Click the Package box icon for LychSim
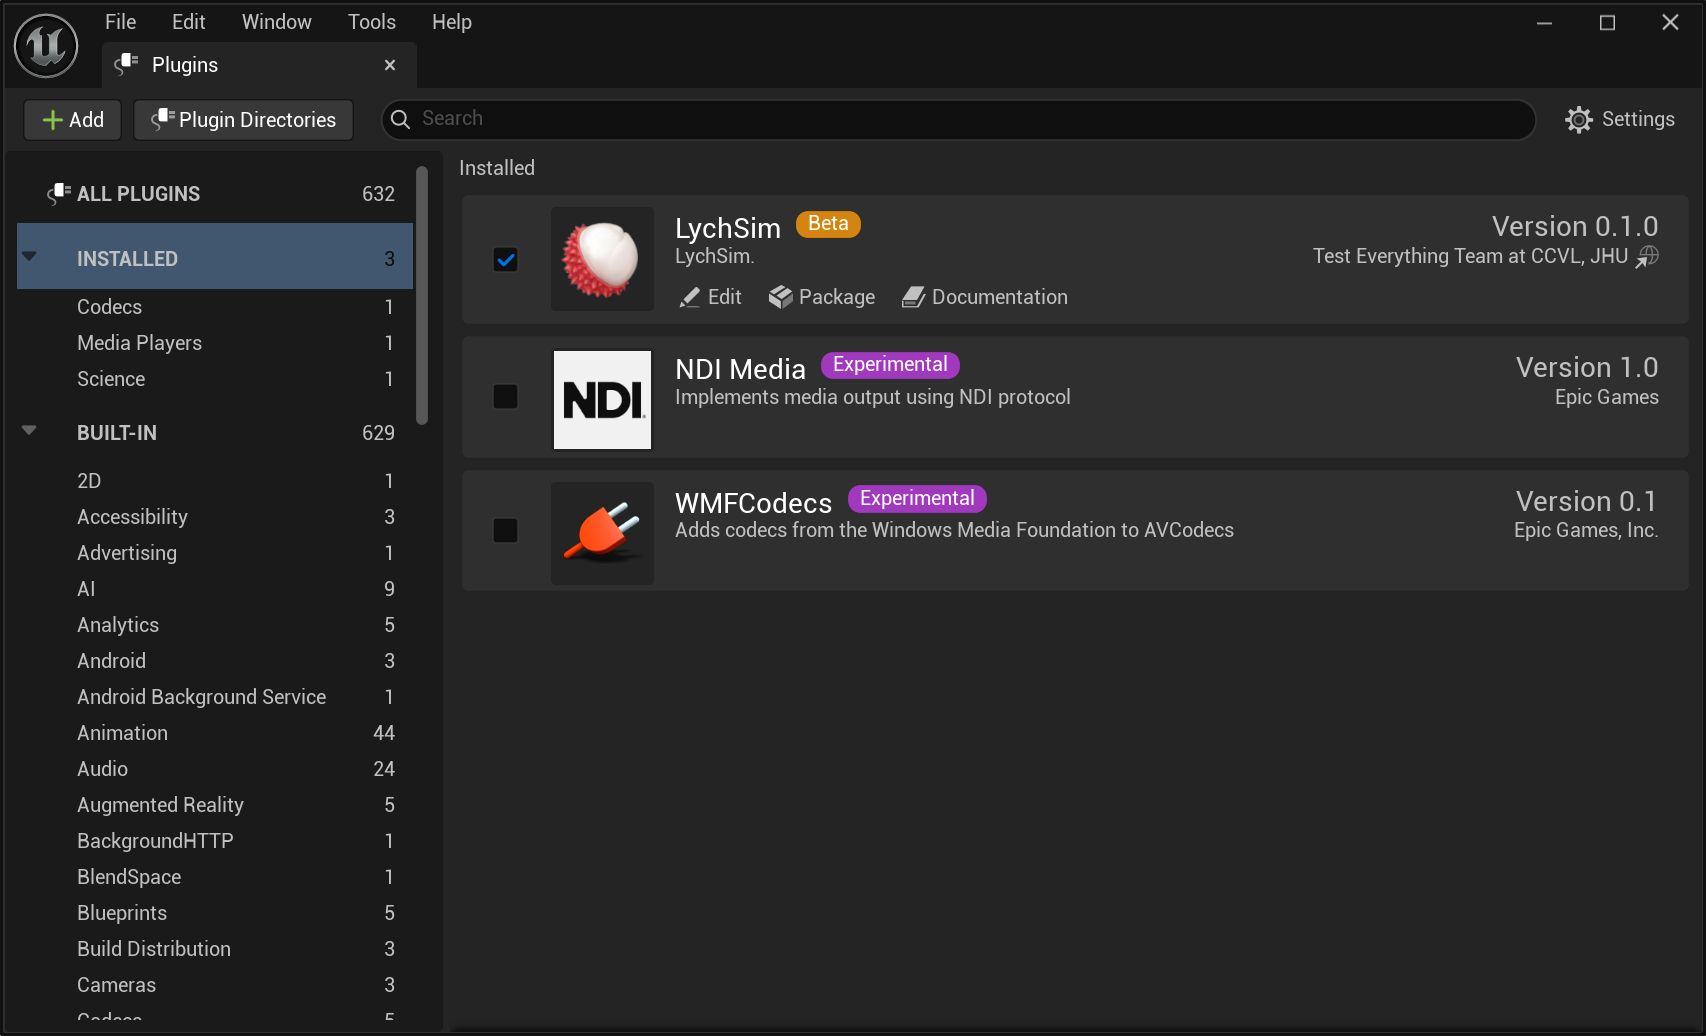This screenshot has height=1036, width=1706. 780,297
